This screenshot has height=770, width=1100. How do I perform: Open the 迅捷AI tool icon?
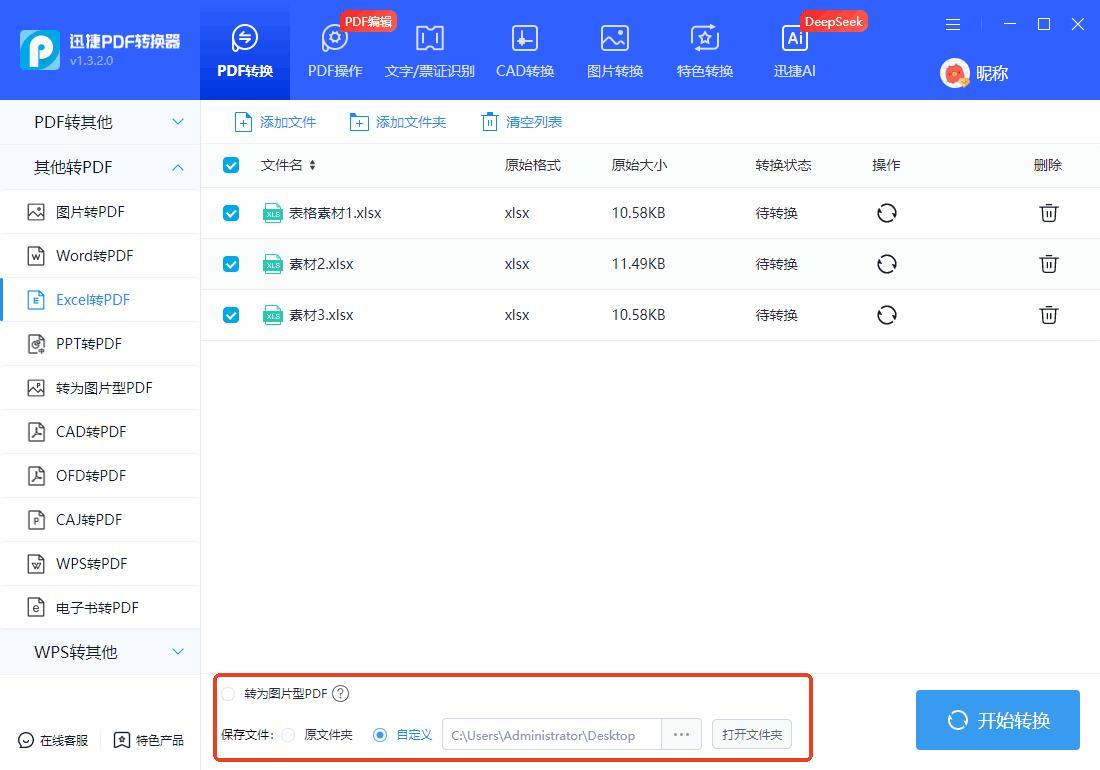[x=795, y=50]
